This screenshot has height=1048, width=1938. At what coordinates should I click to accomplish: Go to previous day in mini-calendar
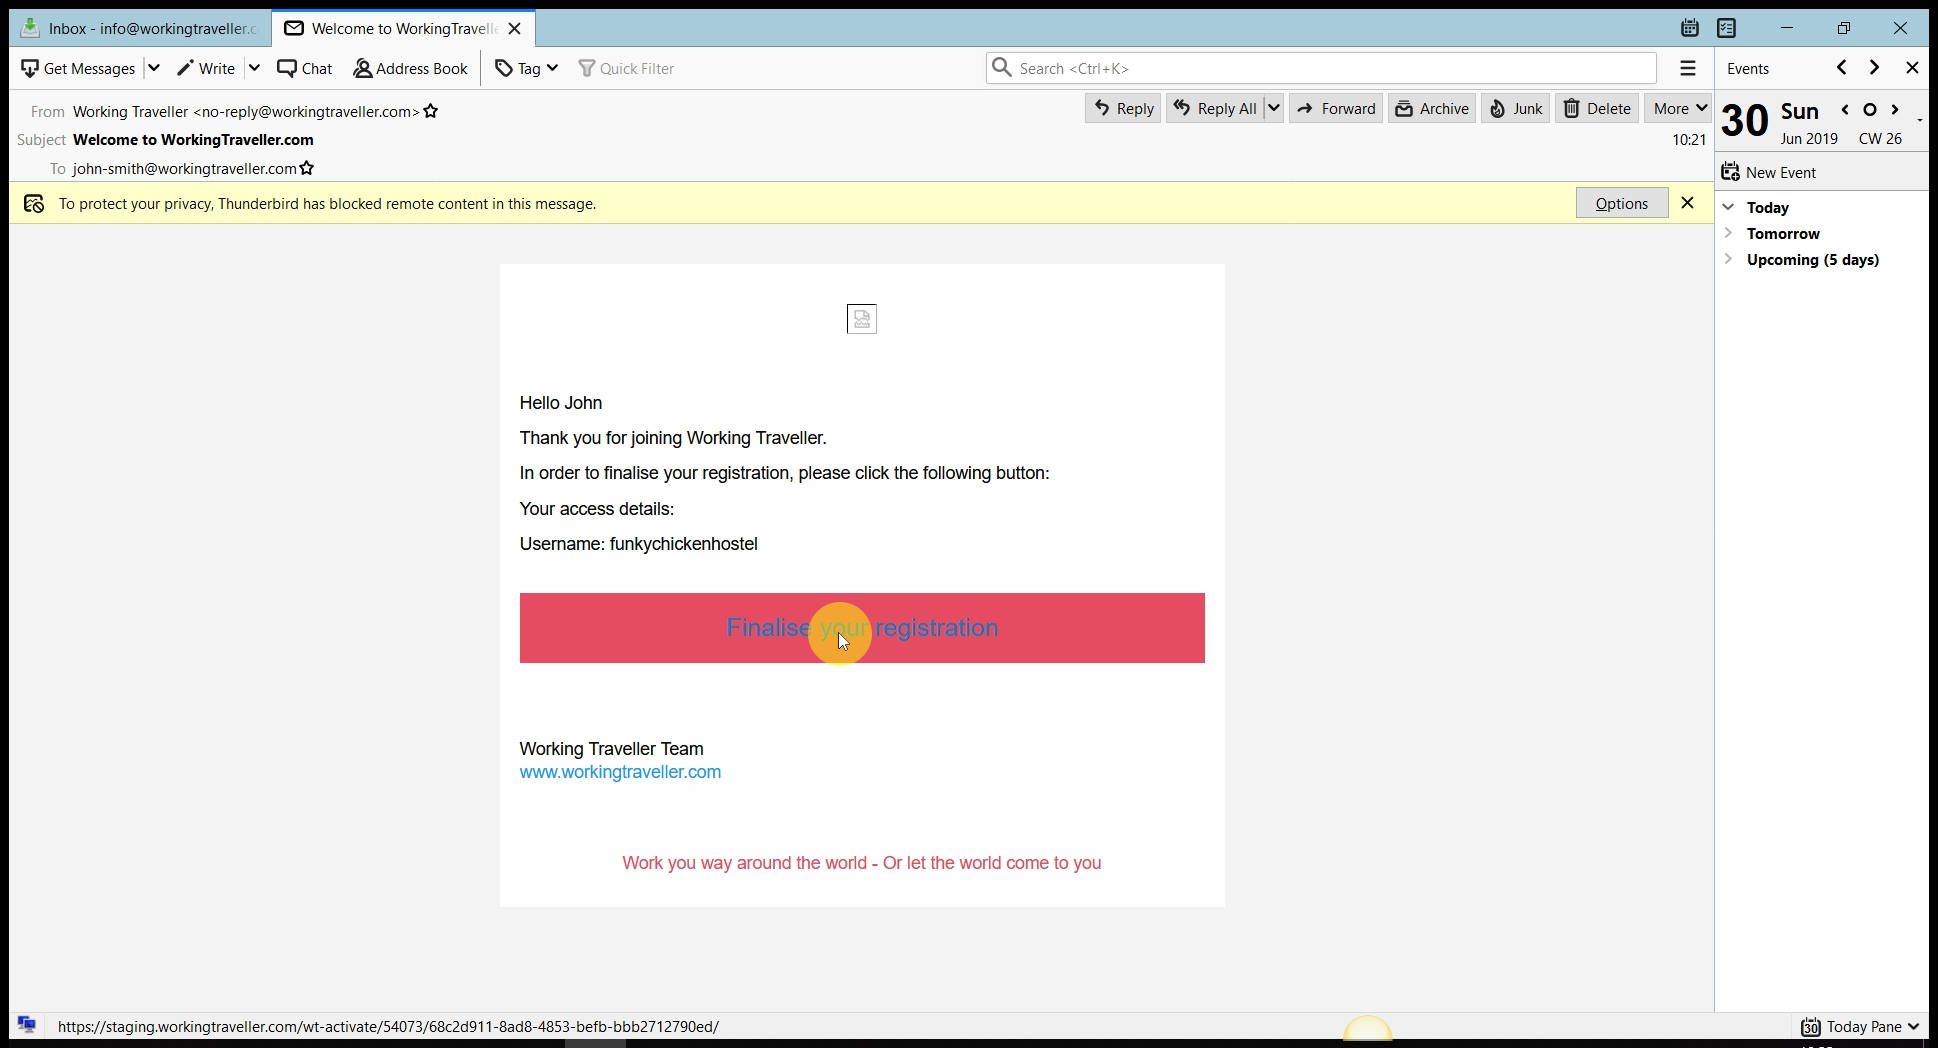(x=1845, y=110)
